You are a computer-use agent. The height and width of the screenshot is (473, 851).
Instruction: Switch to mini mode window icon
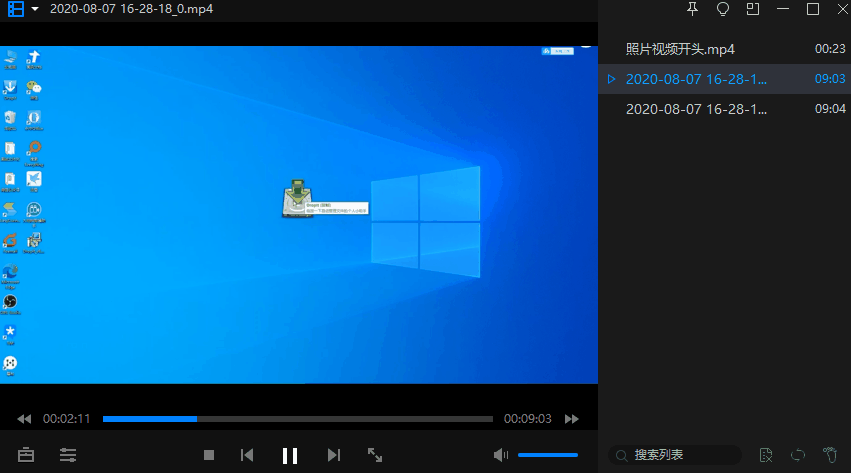click(x=753, y=9)
